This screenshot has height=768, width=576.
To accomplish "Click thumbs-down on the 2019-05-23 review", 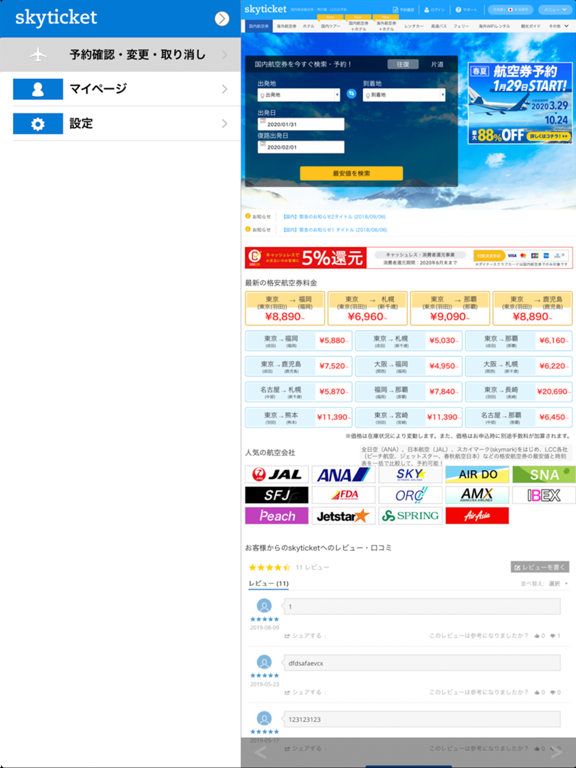I will [x=553, y=692].
